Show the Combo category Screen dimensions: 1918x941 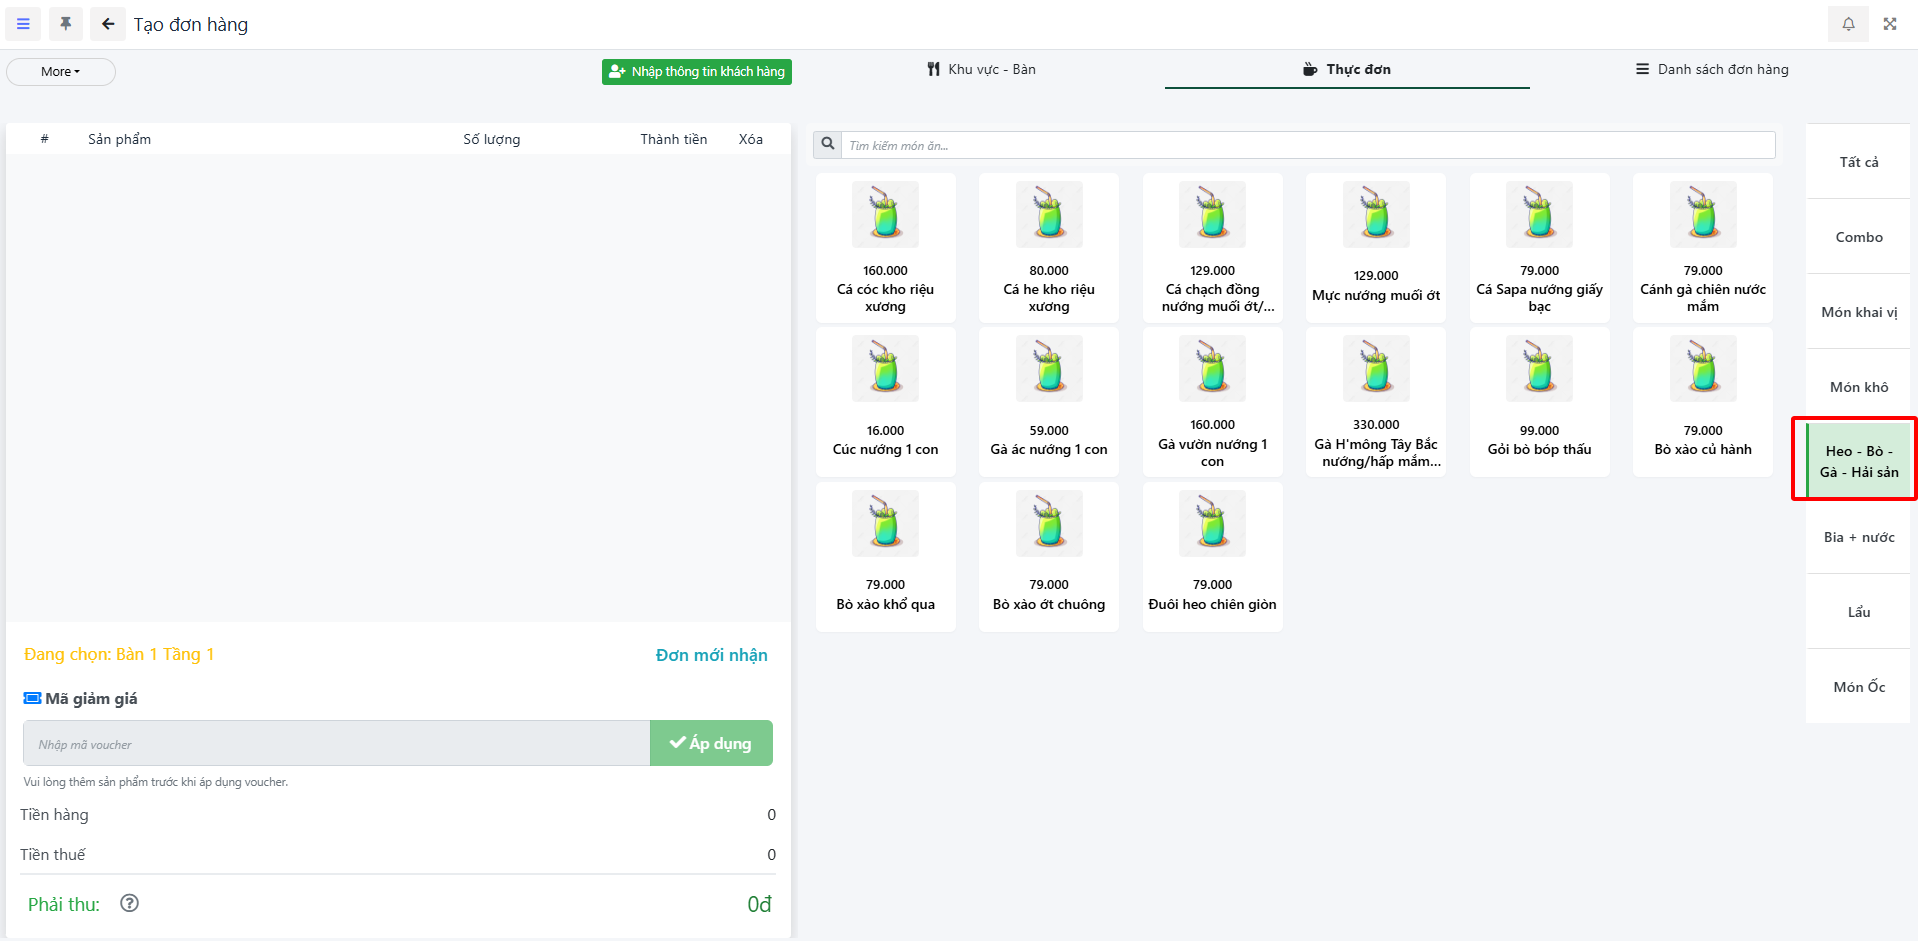[x=1858, y=237]
